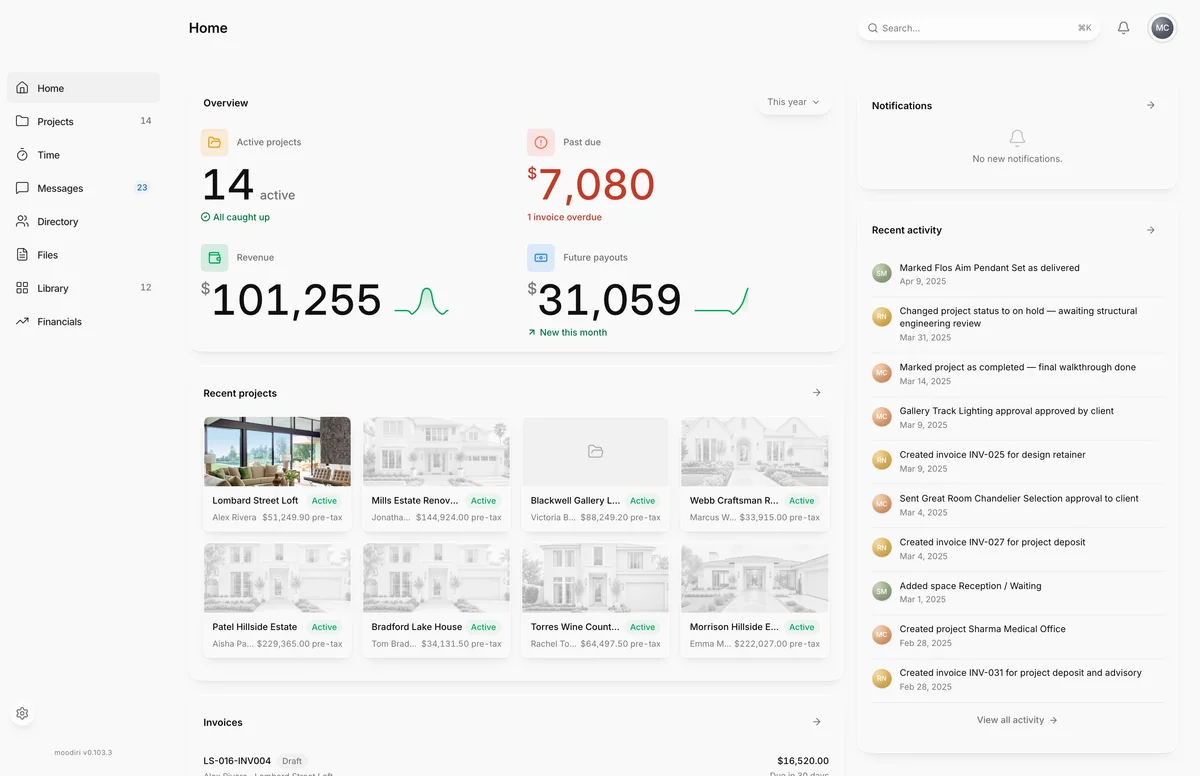Open the Mills Estate Renovation project card
Screen dimensions: 1200x776
click(x=436, y=474)
